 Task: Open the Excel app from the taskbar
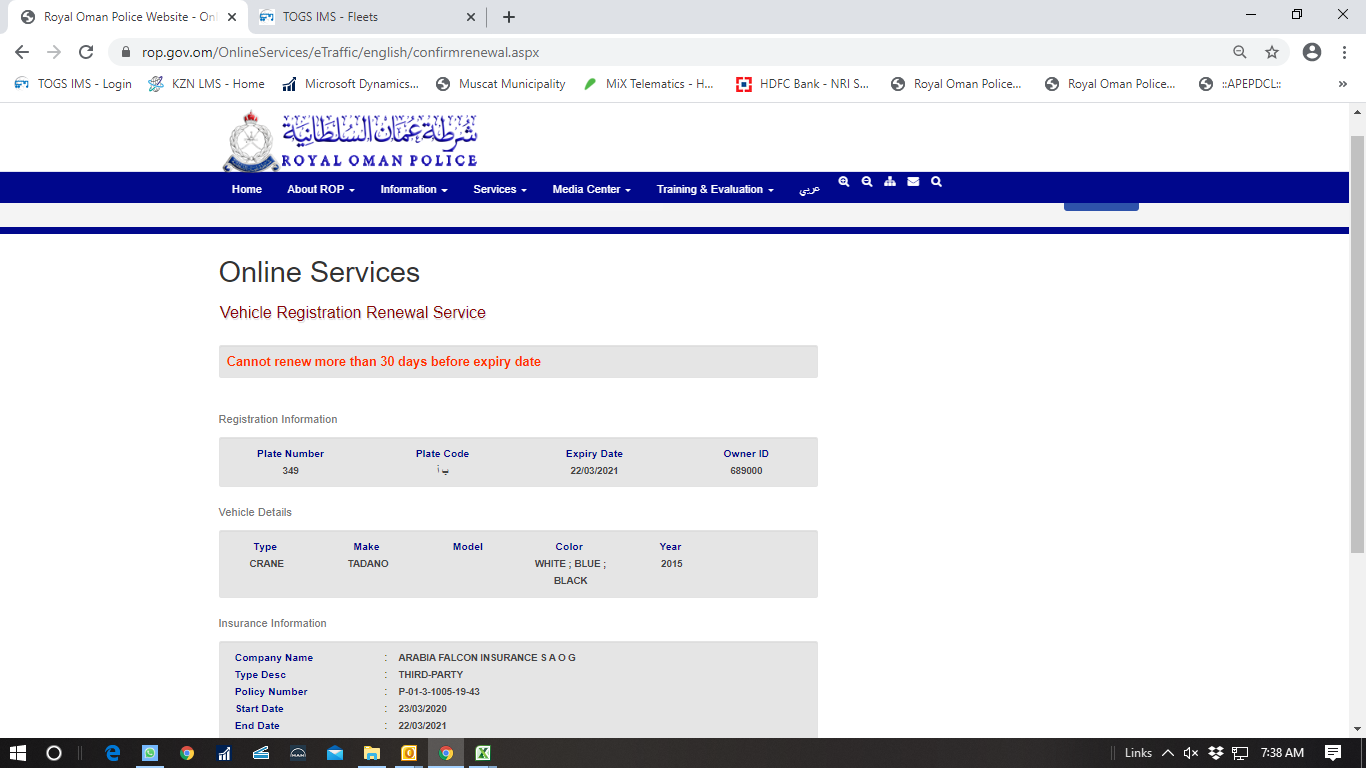(x=482, y=753)
